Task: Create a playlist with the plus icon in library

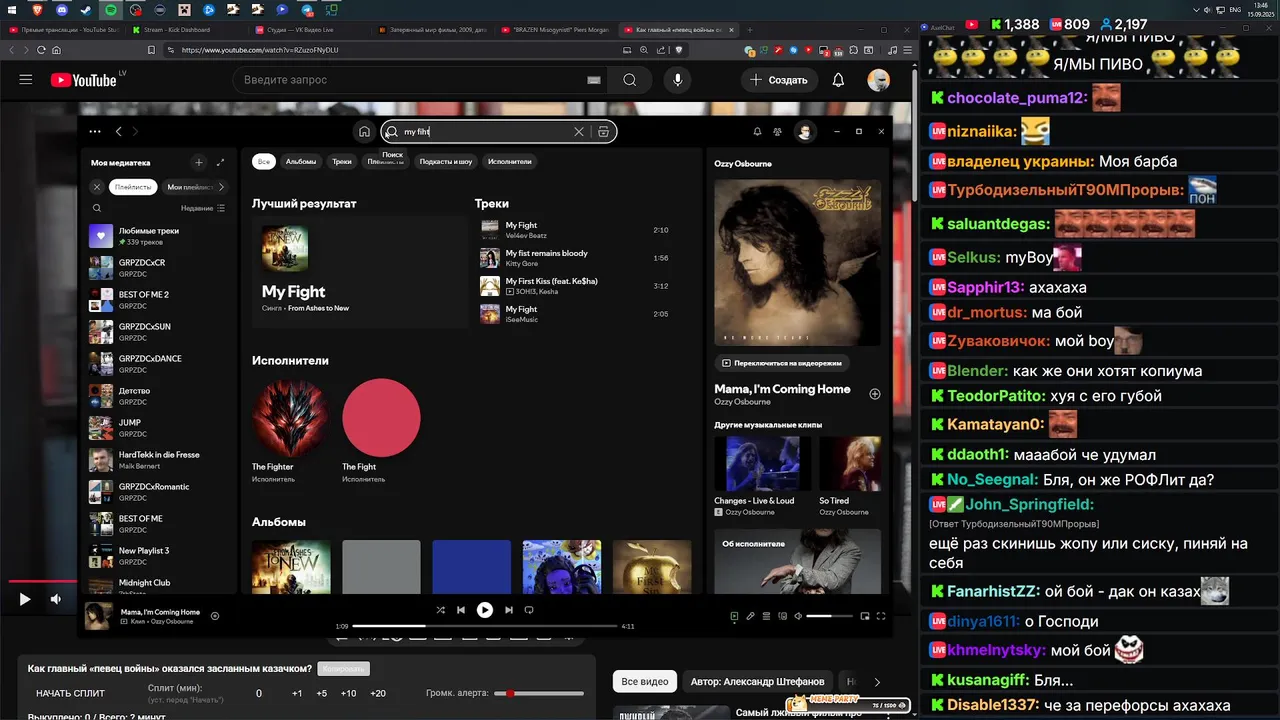Action: pos(198,162)
